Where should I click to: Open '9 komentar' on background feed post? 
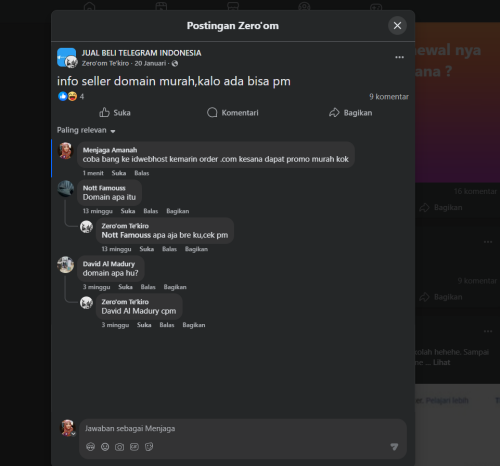pyautogui.click(x=477, y=281)
